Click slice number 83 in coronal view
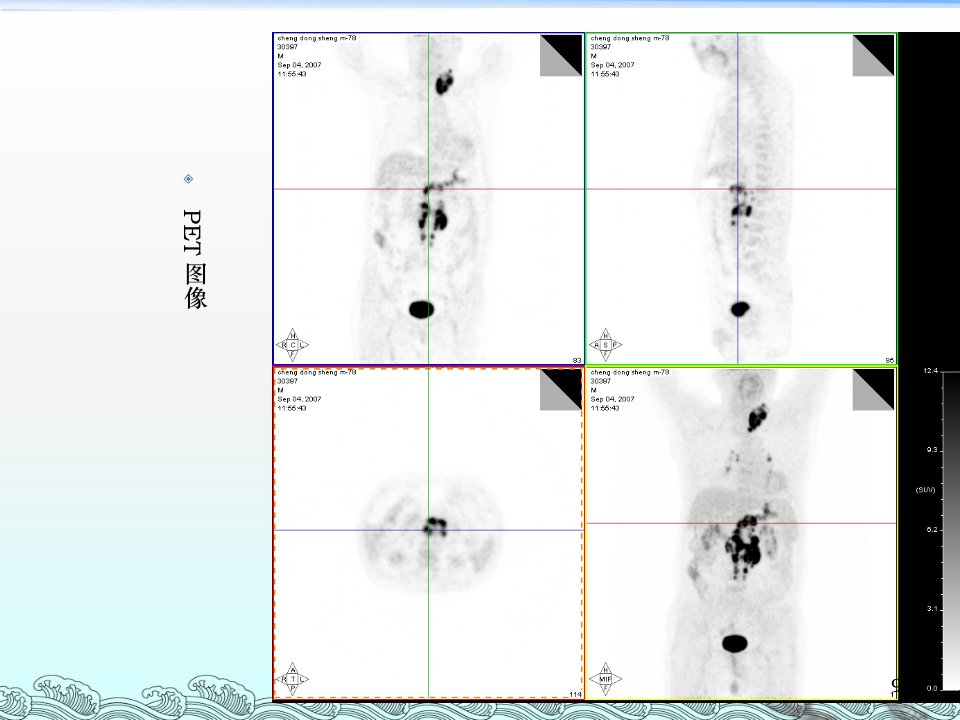960x720 pixels. coord(577,361)
